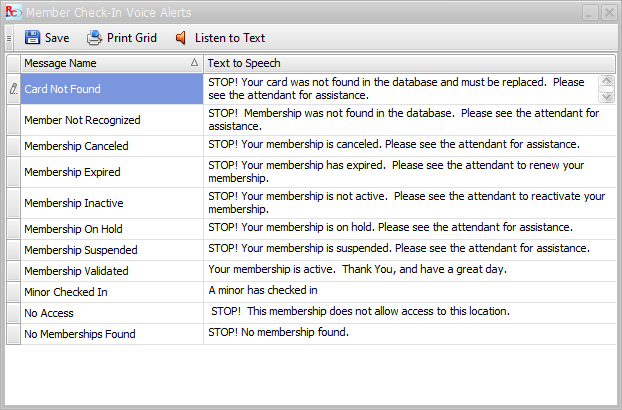Click the Save floppy disk icon
This screenshot has height=410, width=622.
(32, 38)
